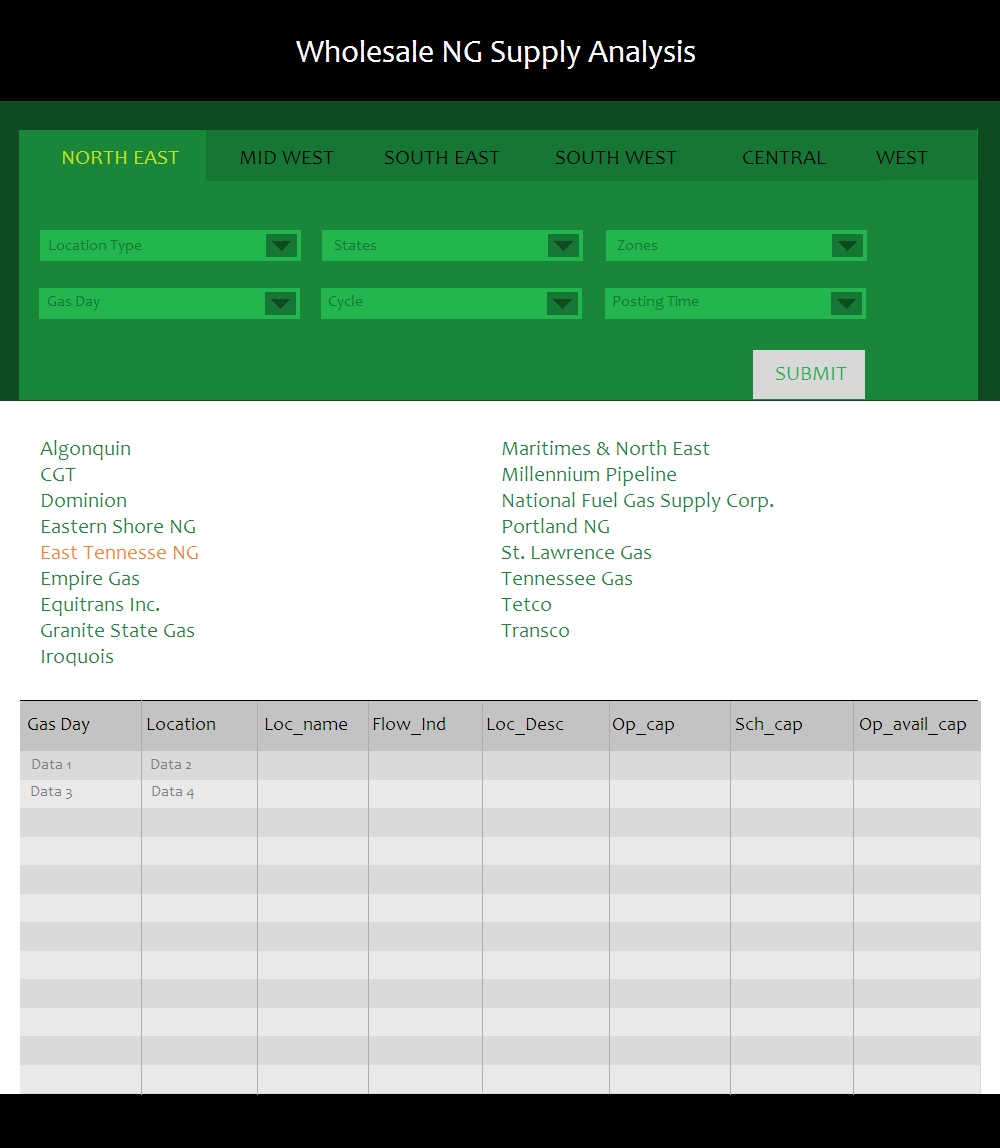
Task: Open the MID WEST region tab
Action: [286, 157]
